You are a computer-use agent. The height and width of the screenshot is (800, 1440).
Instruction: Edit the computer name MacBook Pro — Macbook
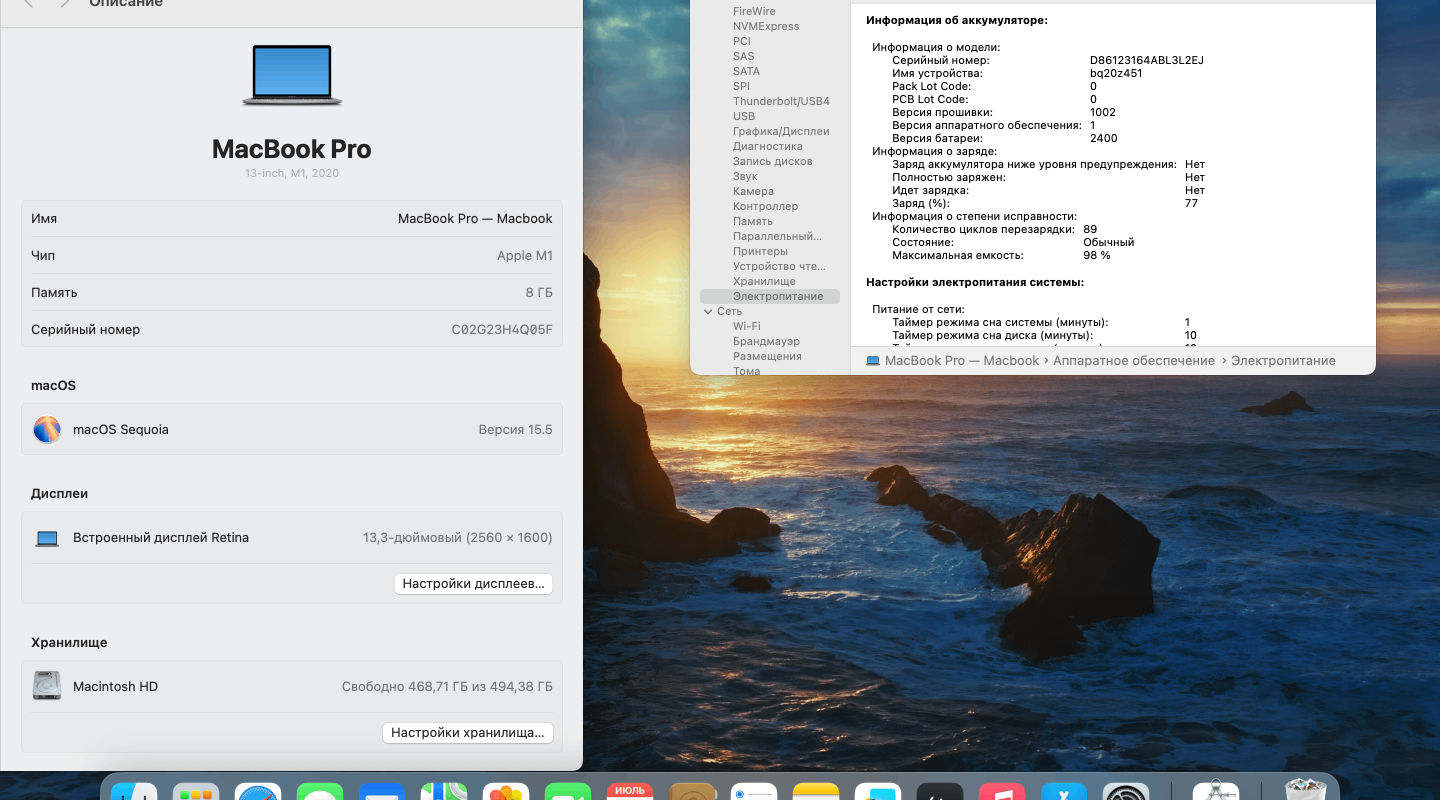pos(474,218)
